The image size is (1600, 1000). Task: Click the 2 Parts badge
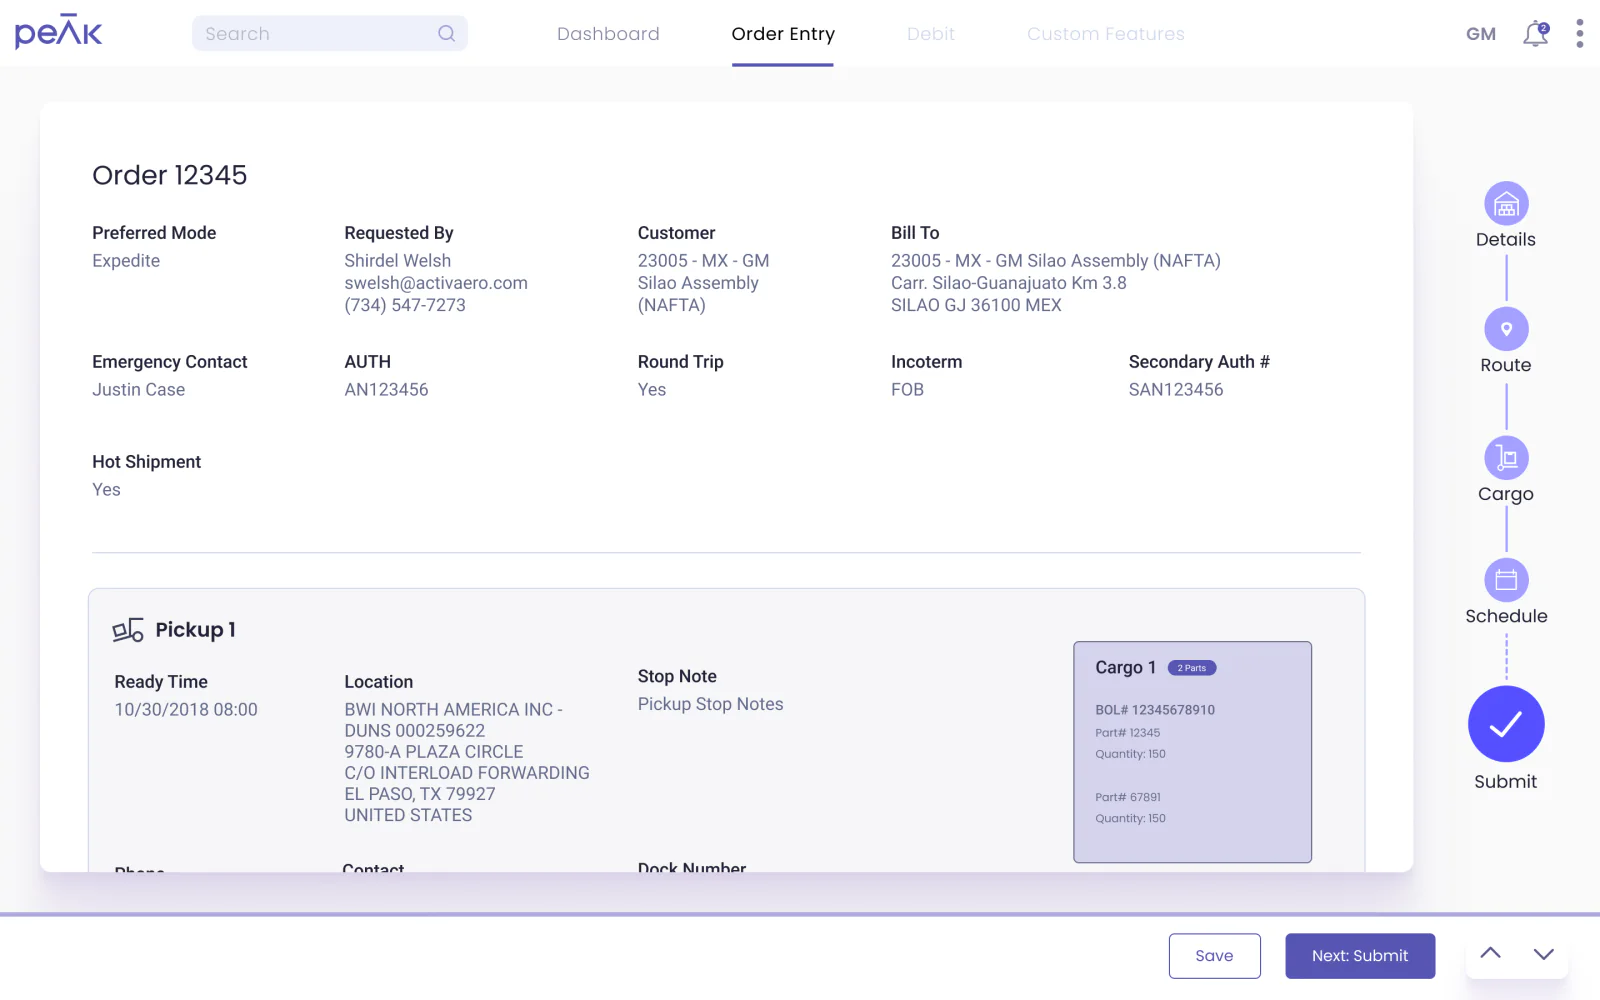coord(1192,668)
